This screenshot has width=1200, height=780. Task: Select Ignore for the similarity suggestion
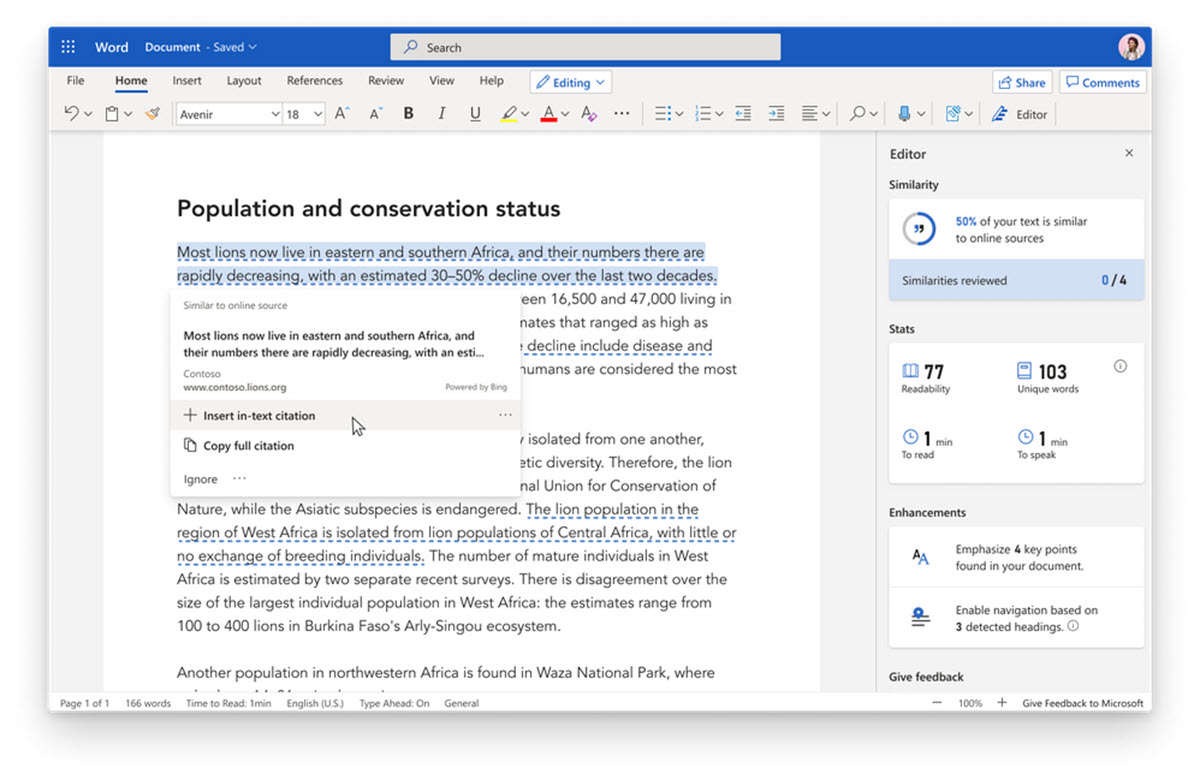point(198,478)
